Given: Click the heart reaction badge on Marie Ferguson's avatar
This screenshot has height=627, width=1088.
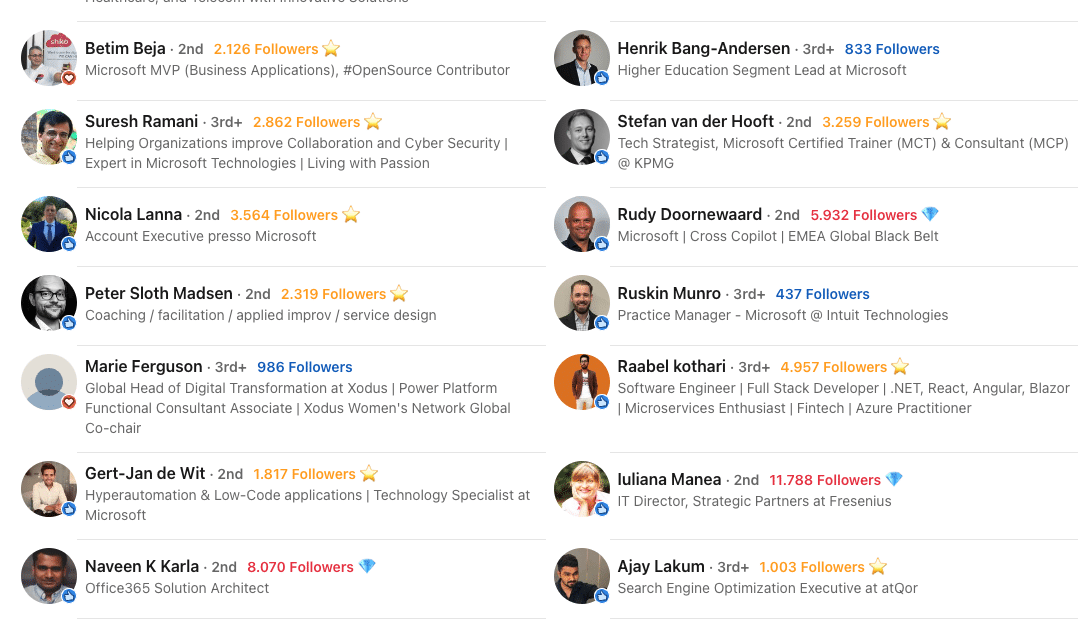Looking at the screenshot, I should click(69, 402).
